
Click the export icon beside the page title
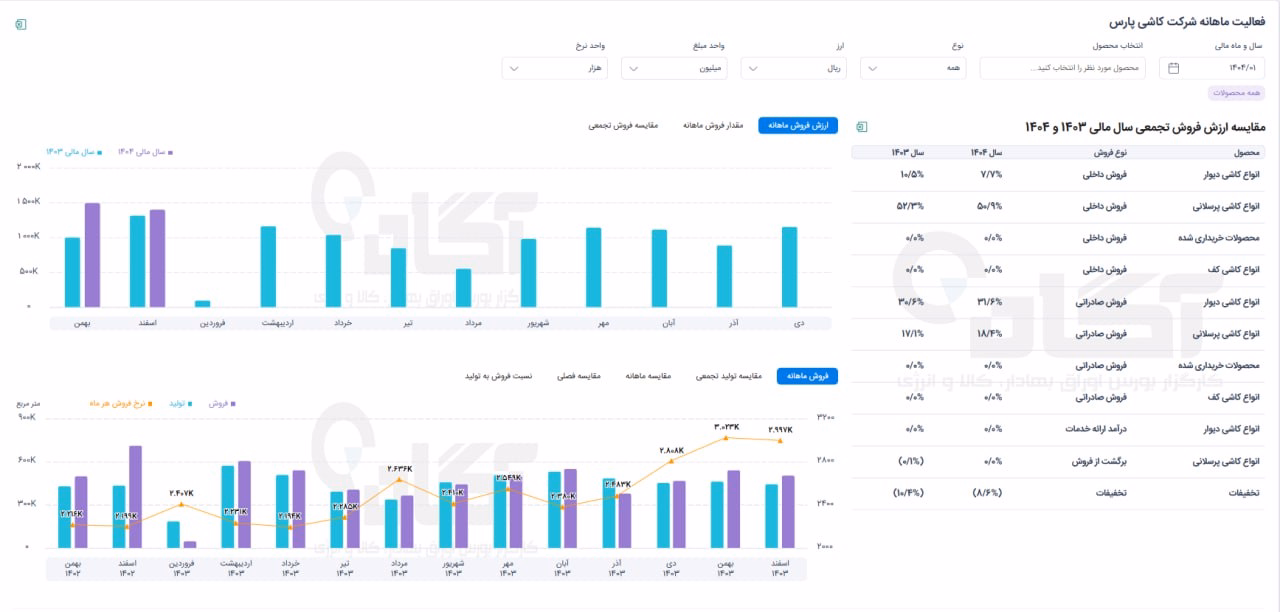22,23
